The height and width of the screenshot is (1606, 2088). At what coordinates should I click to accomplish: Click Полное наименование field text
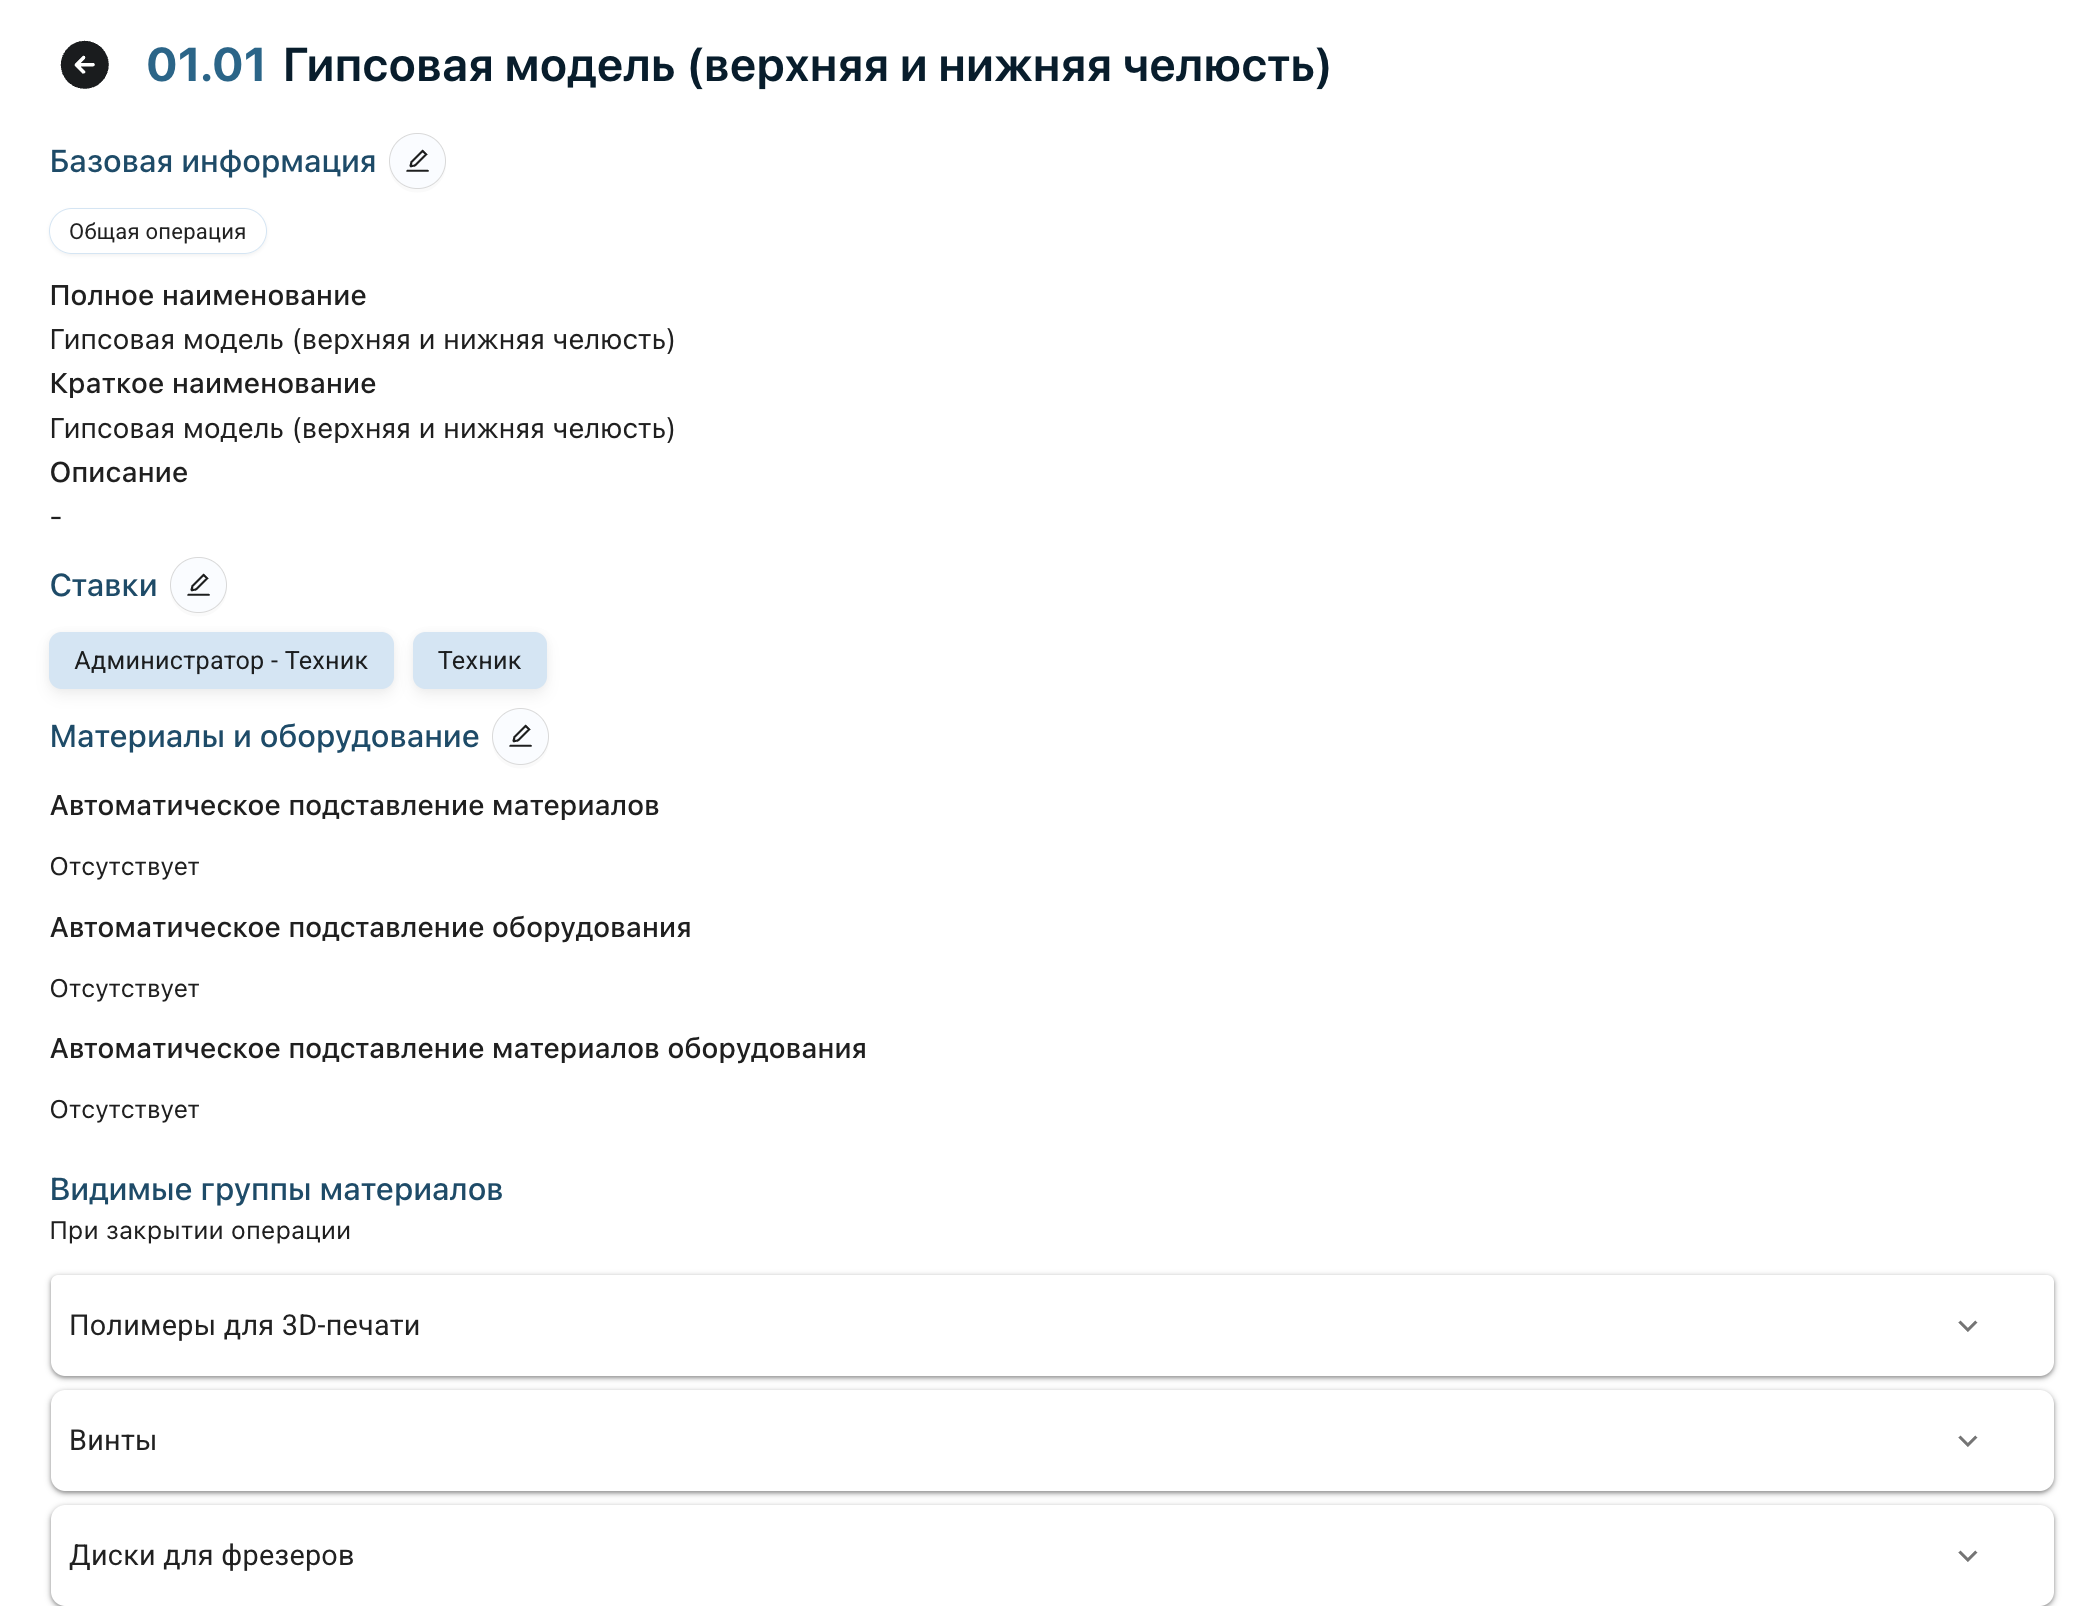(x=208, y=295)
